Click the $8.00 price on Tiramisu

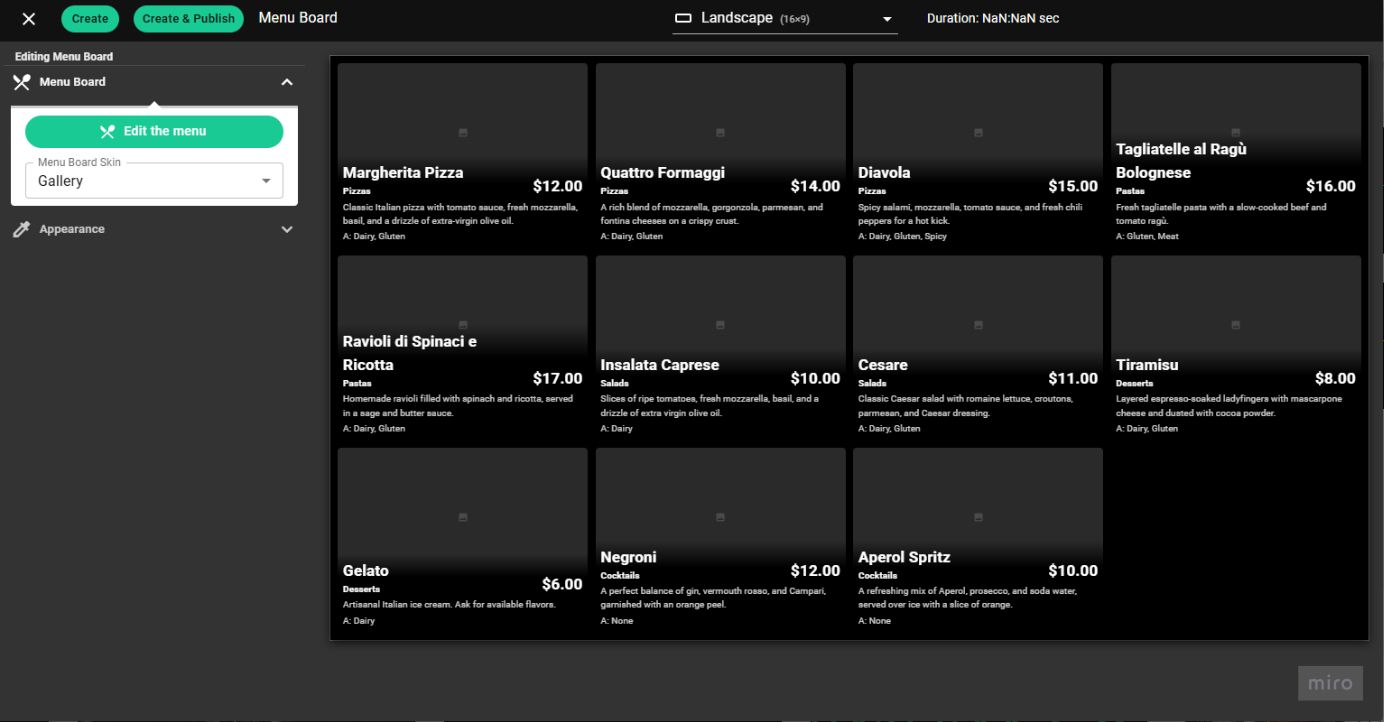(1335, 378)
